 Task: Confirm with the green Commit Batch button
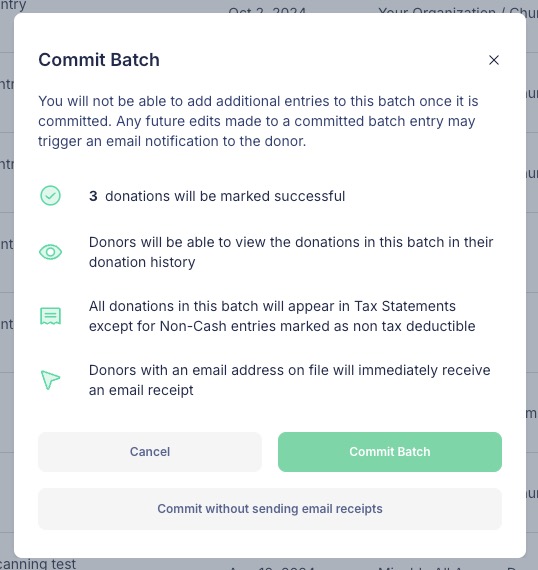[390, 452]
